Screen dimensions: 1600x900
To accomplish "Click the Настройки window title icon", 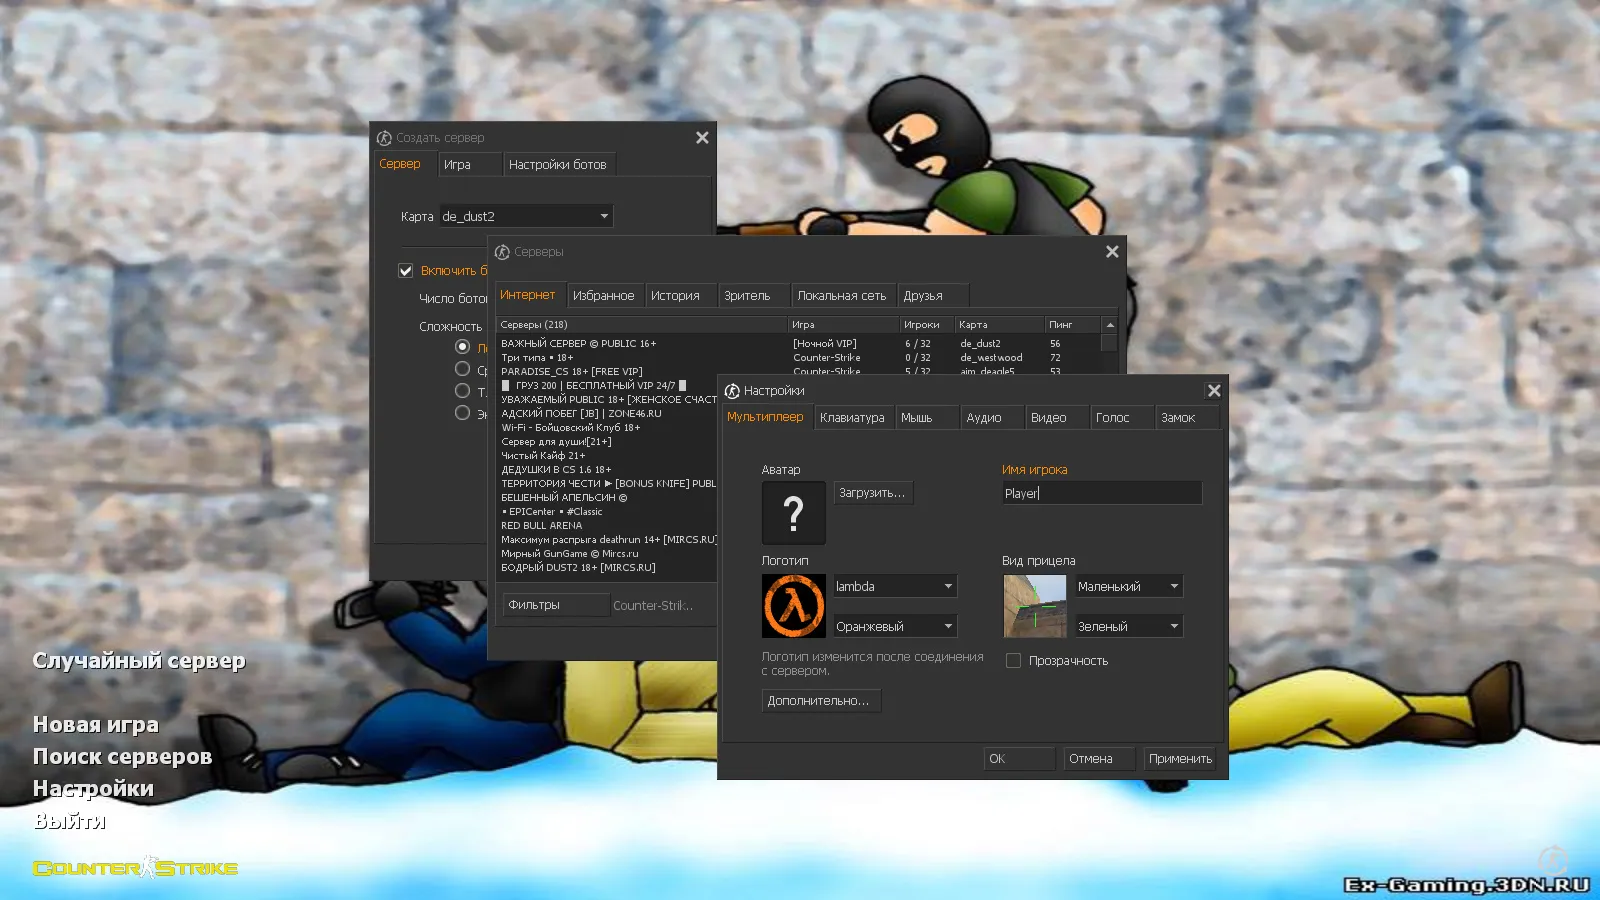I will click(732, 391).
